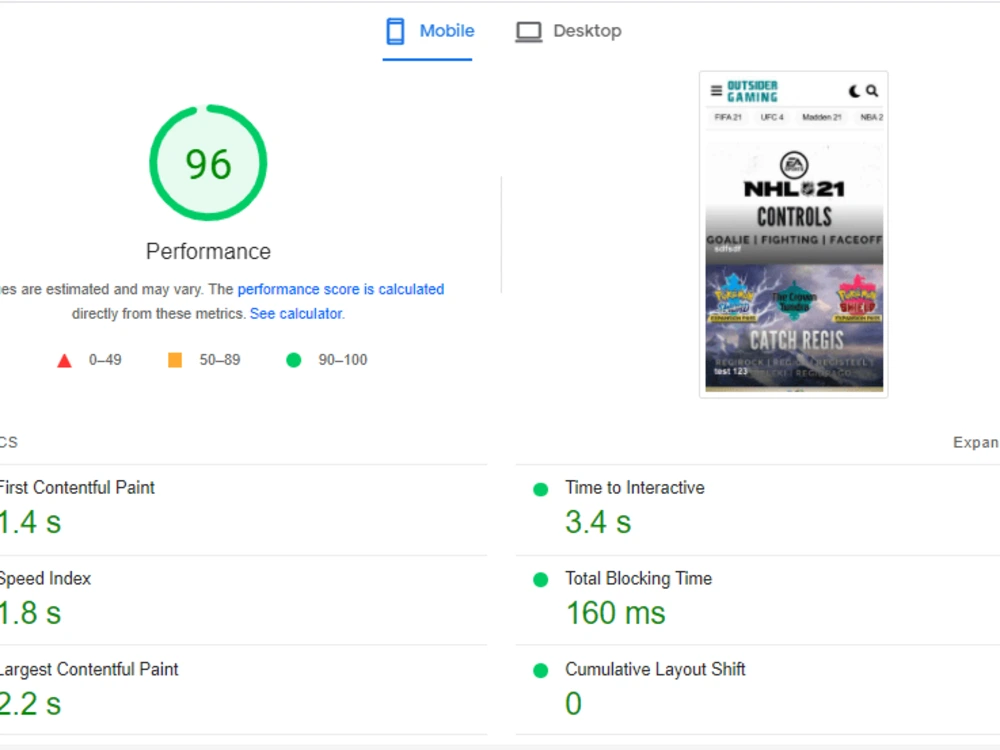1000x750 pixels.
Task: Click the '1.8 s' value
Action: click(x=30, y=613)
